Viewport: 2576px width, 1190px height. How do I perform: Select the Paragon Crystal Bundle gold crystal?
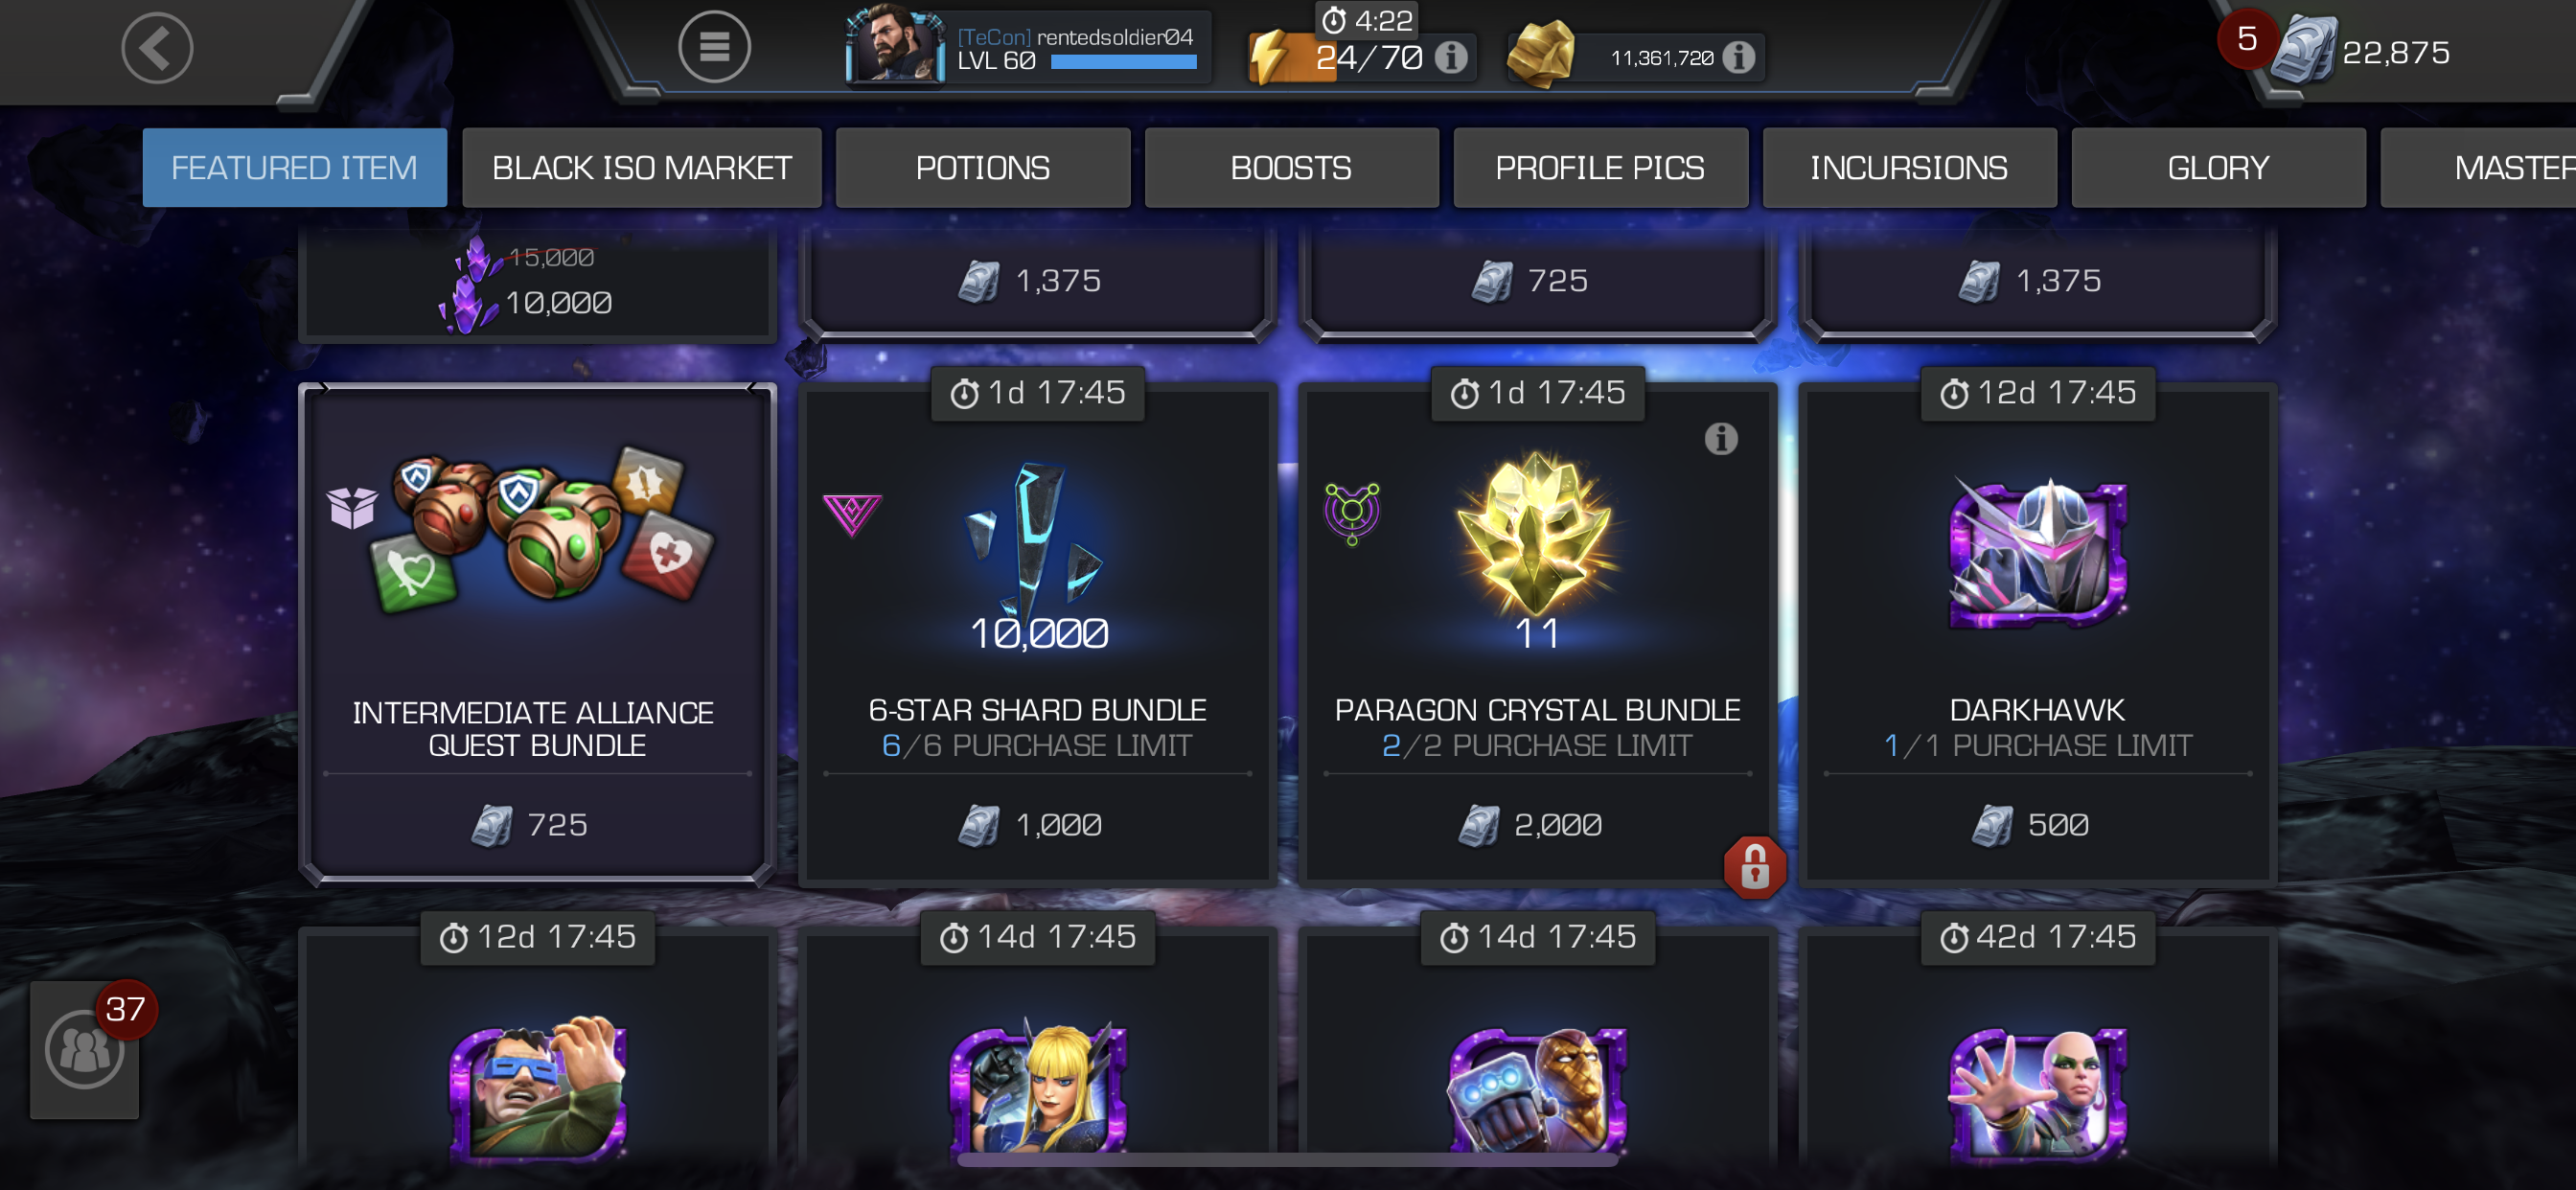(1537, 535)
